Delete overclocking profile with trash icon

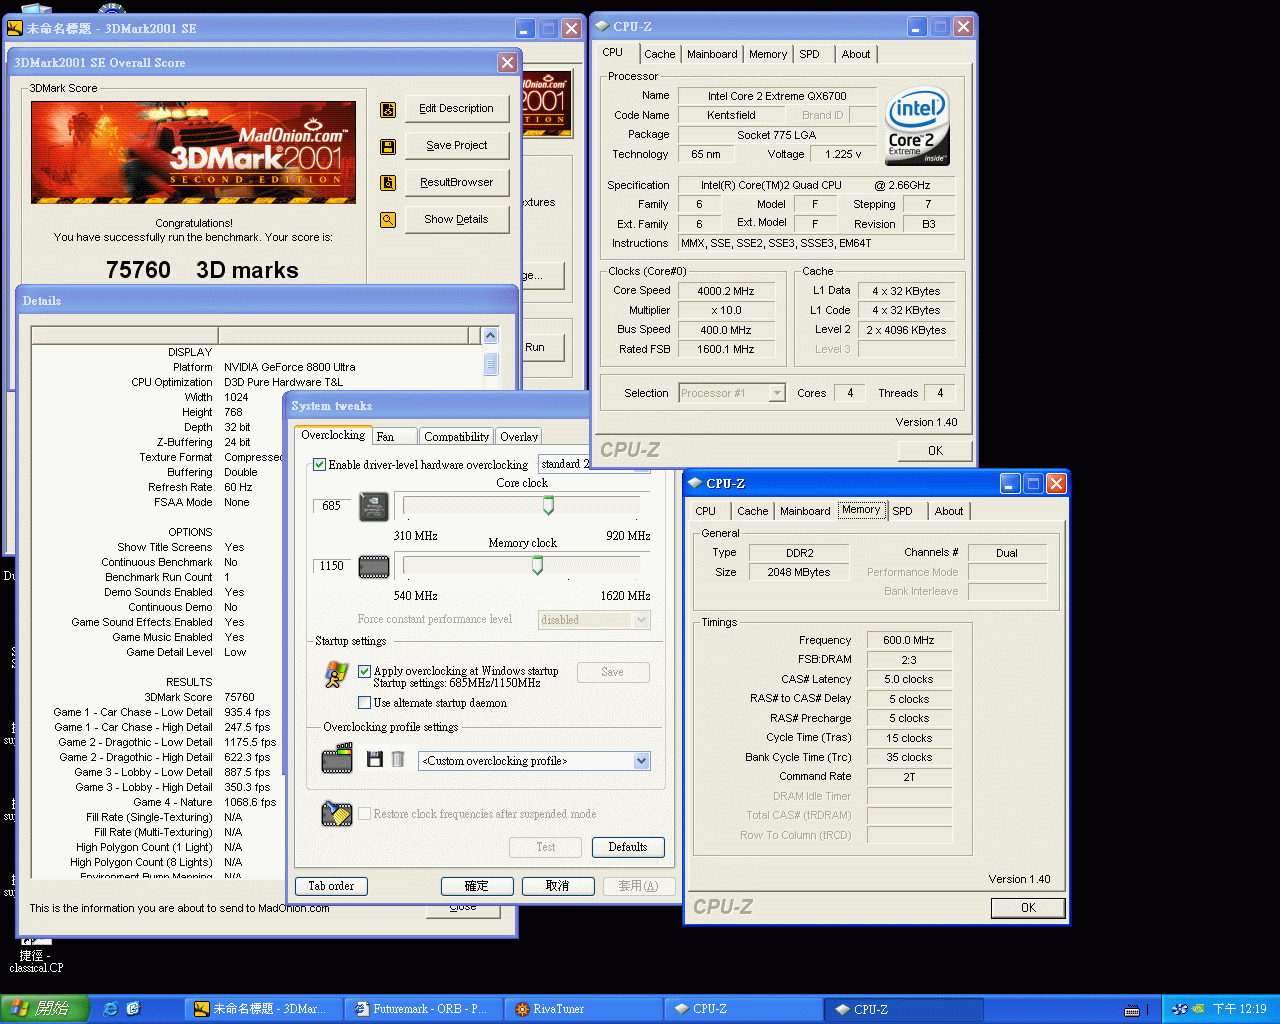pyautogui.click(x=397, y=760)
